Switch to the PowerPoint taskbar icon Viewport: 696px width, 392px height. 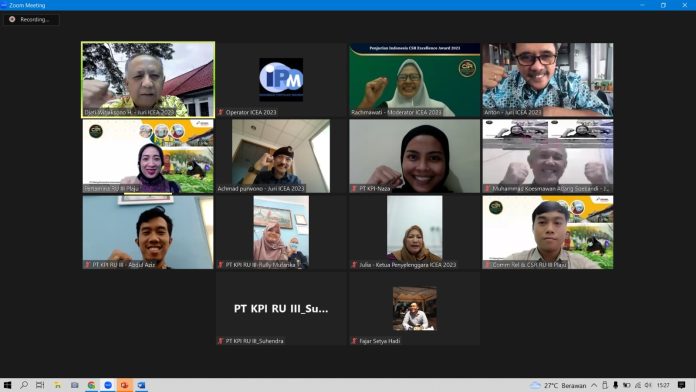point(124,385)
